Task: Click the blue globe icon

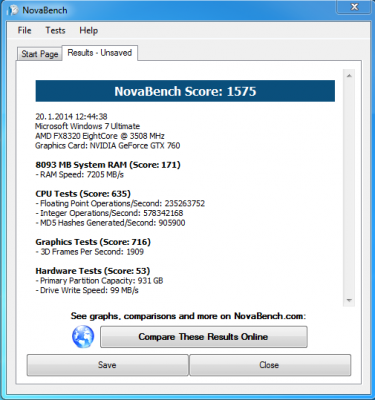Action: pos(83,337)
